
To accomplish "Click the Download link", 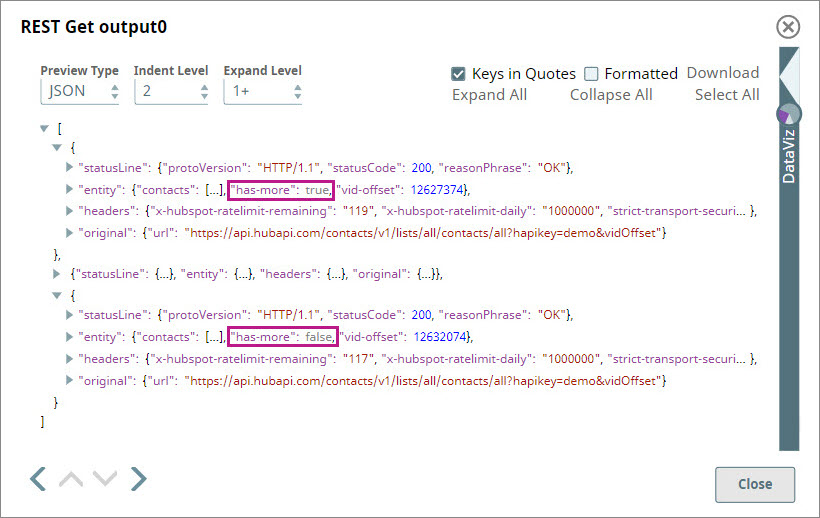I will 722,73.
